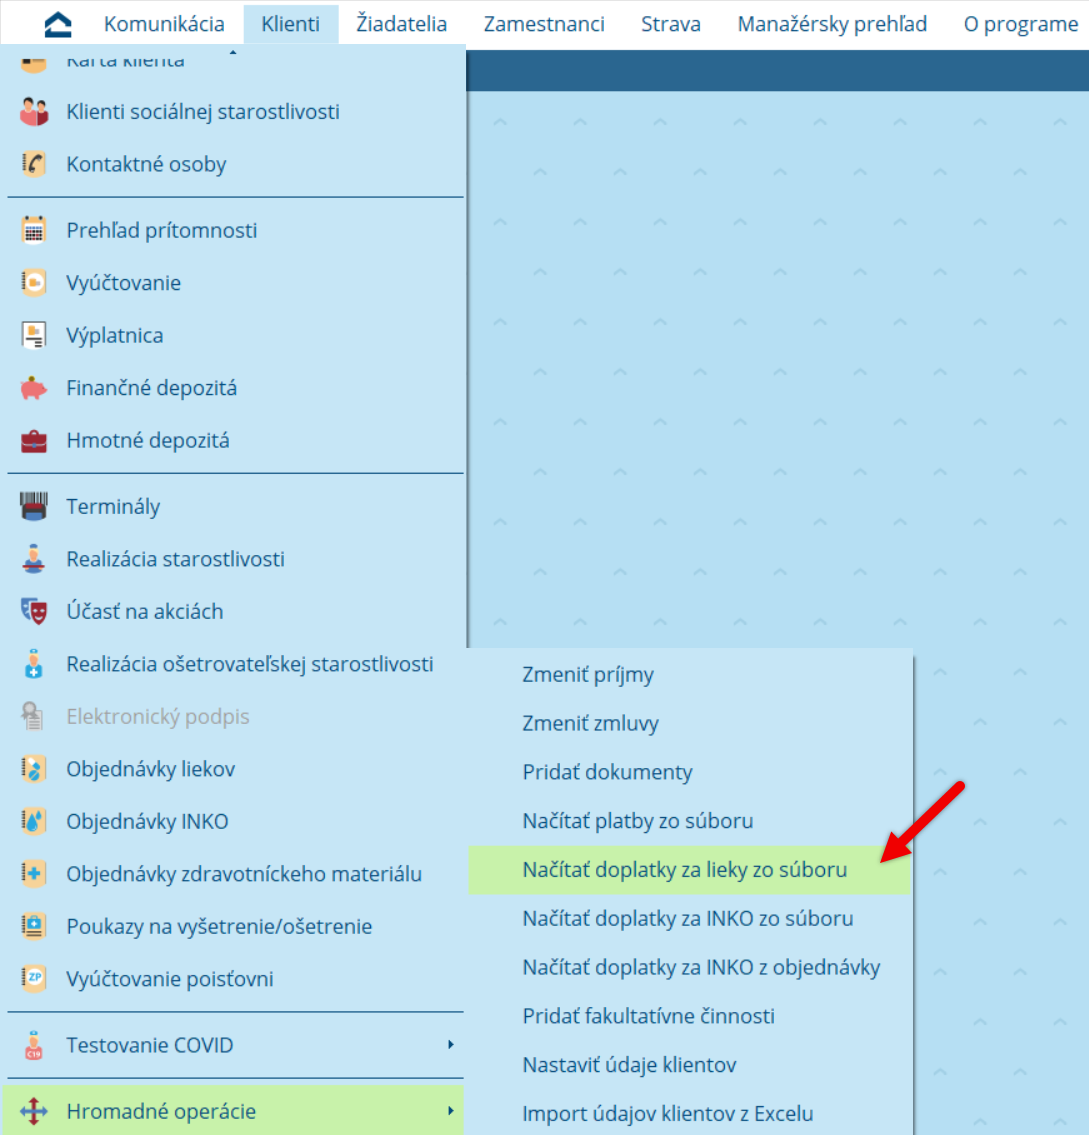Click the Vyúčtovanie poisťovni ZP icon
Screen dimensions: 1089x1135
(x=33, y=979)
